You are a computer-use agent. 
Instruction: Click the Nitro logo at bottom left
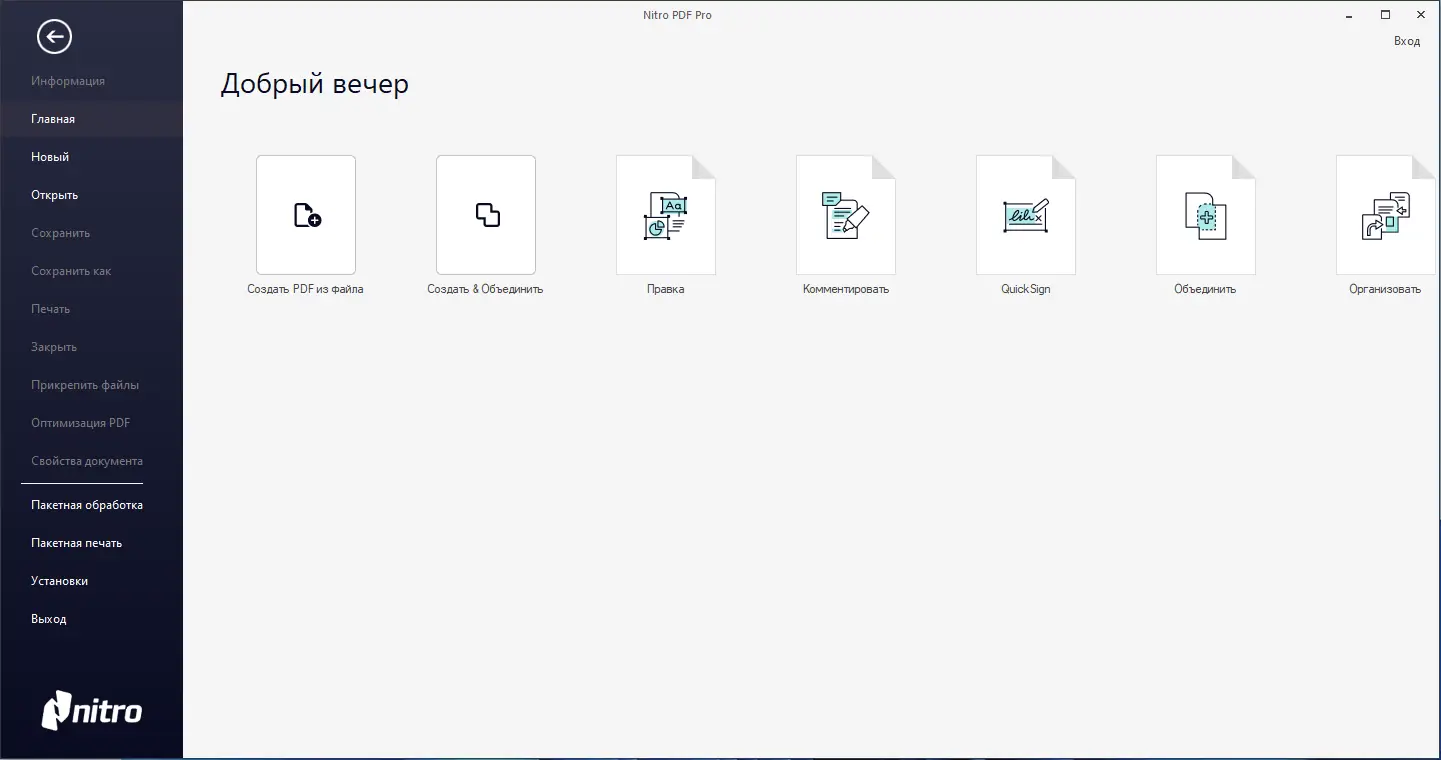click(92, 711)
